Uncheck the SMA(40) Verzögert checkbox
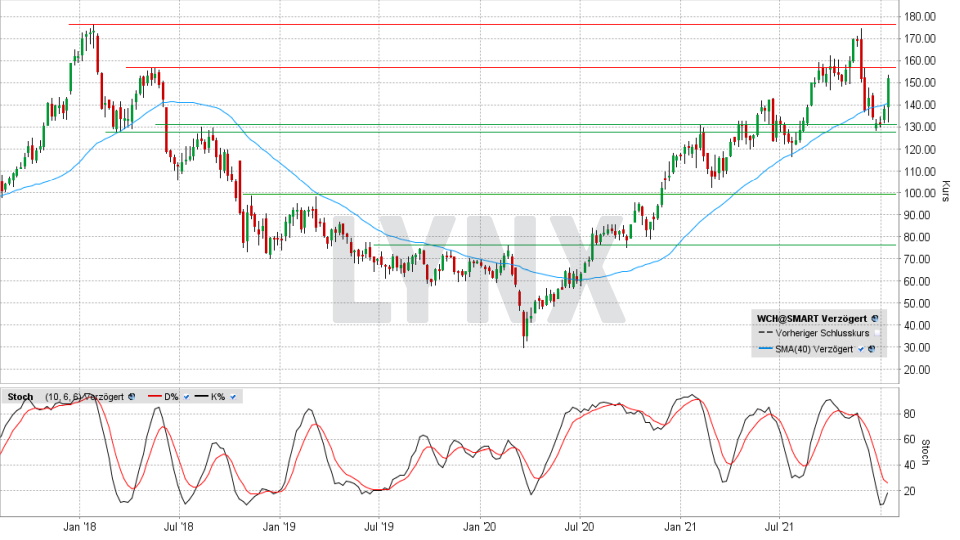Image resolution: width=960 pixels, height=540 pixels. pos(861,349)
